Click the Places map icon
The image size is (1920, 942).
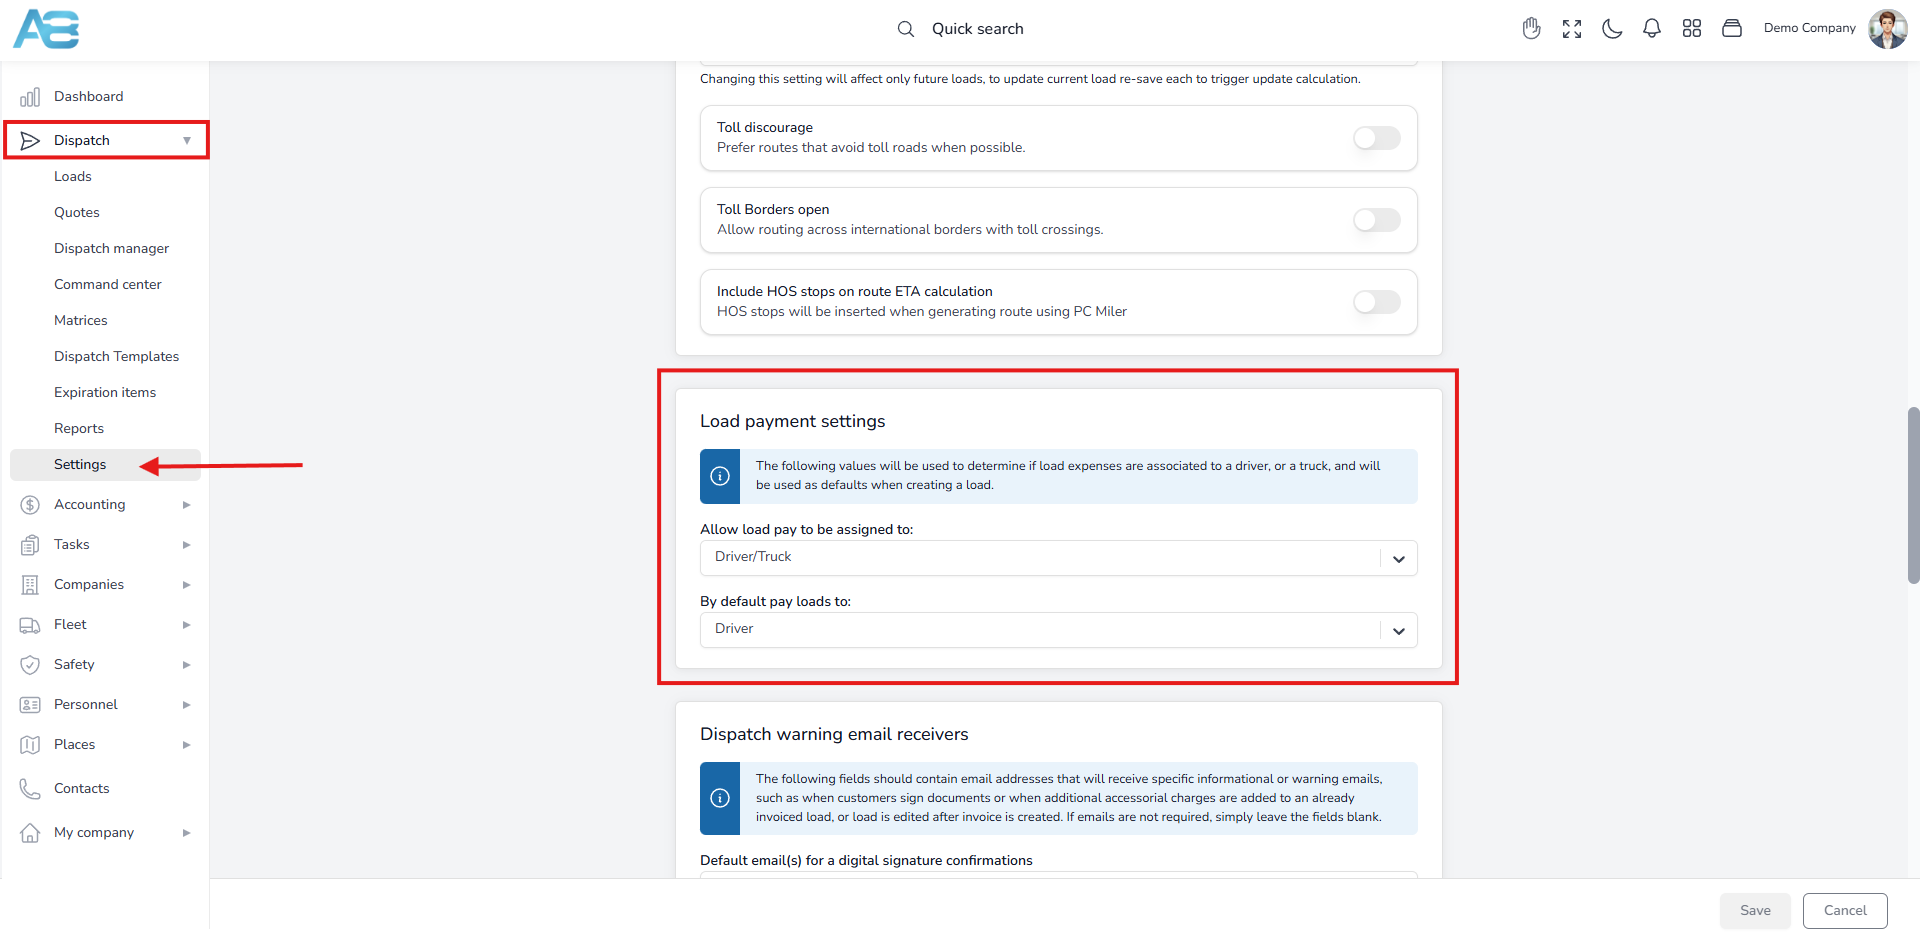tap(30, 745)
